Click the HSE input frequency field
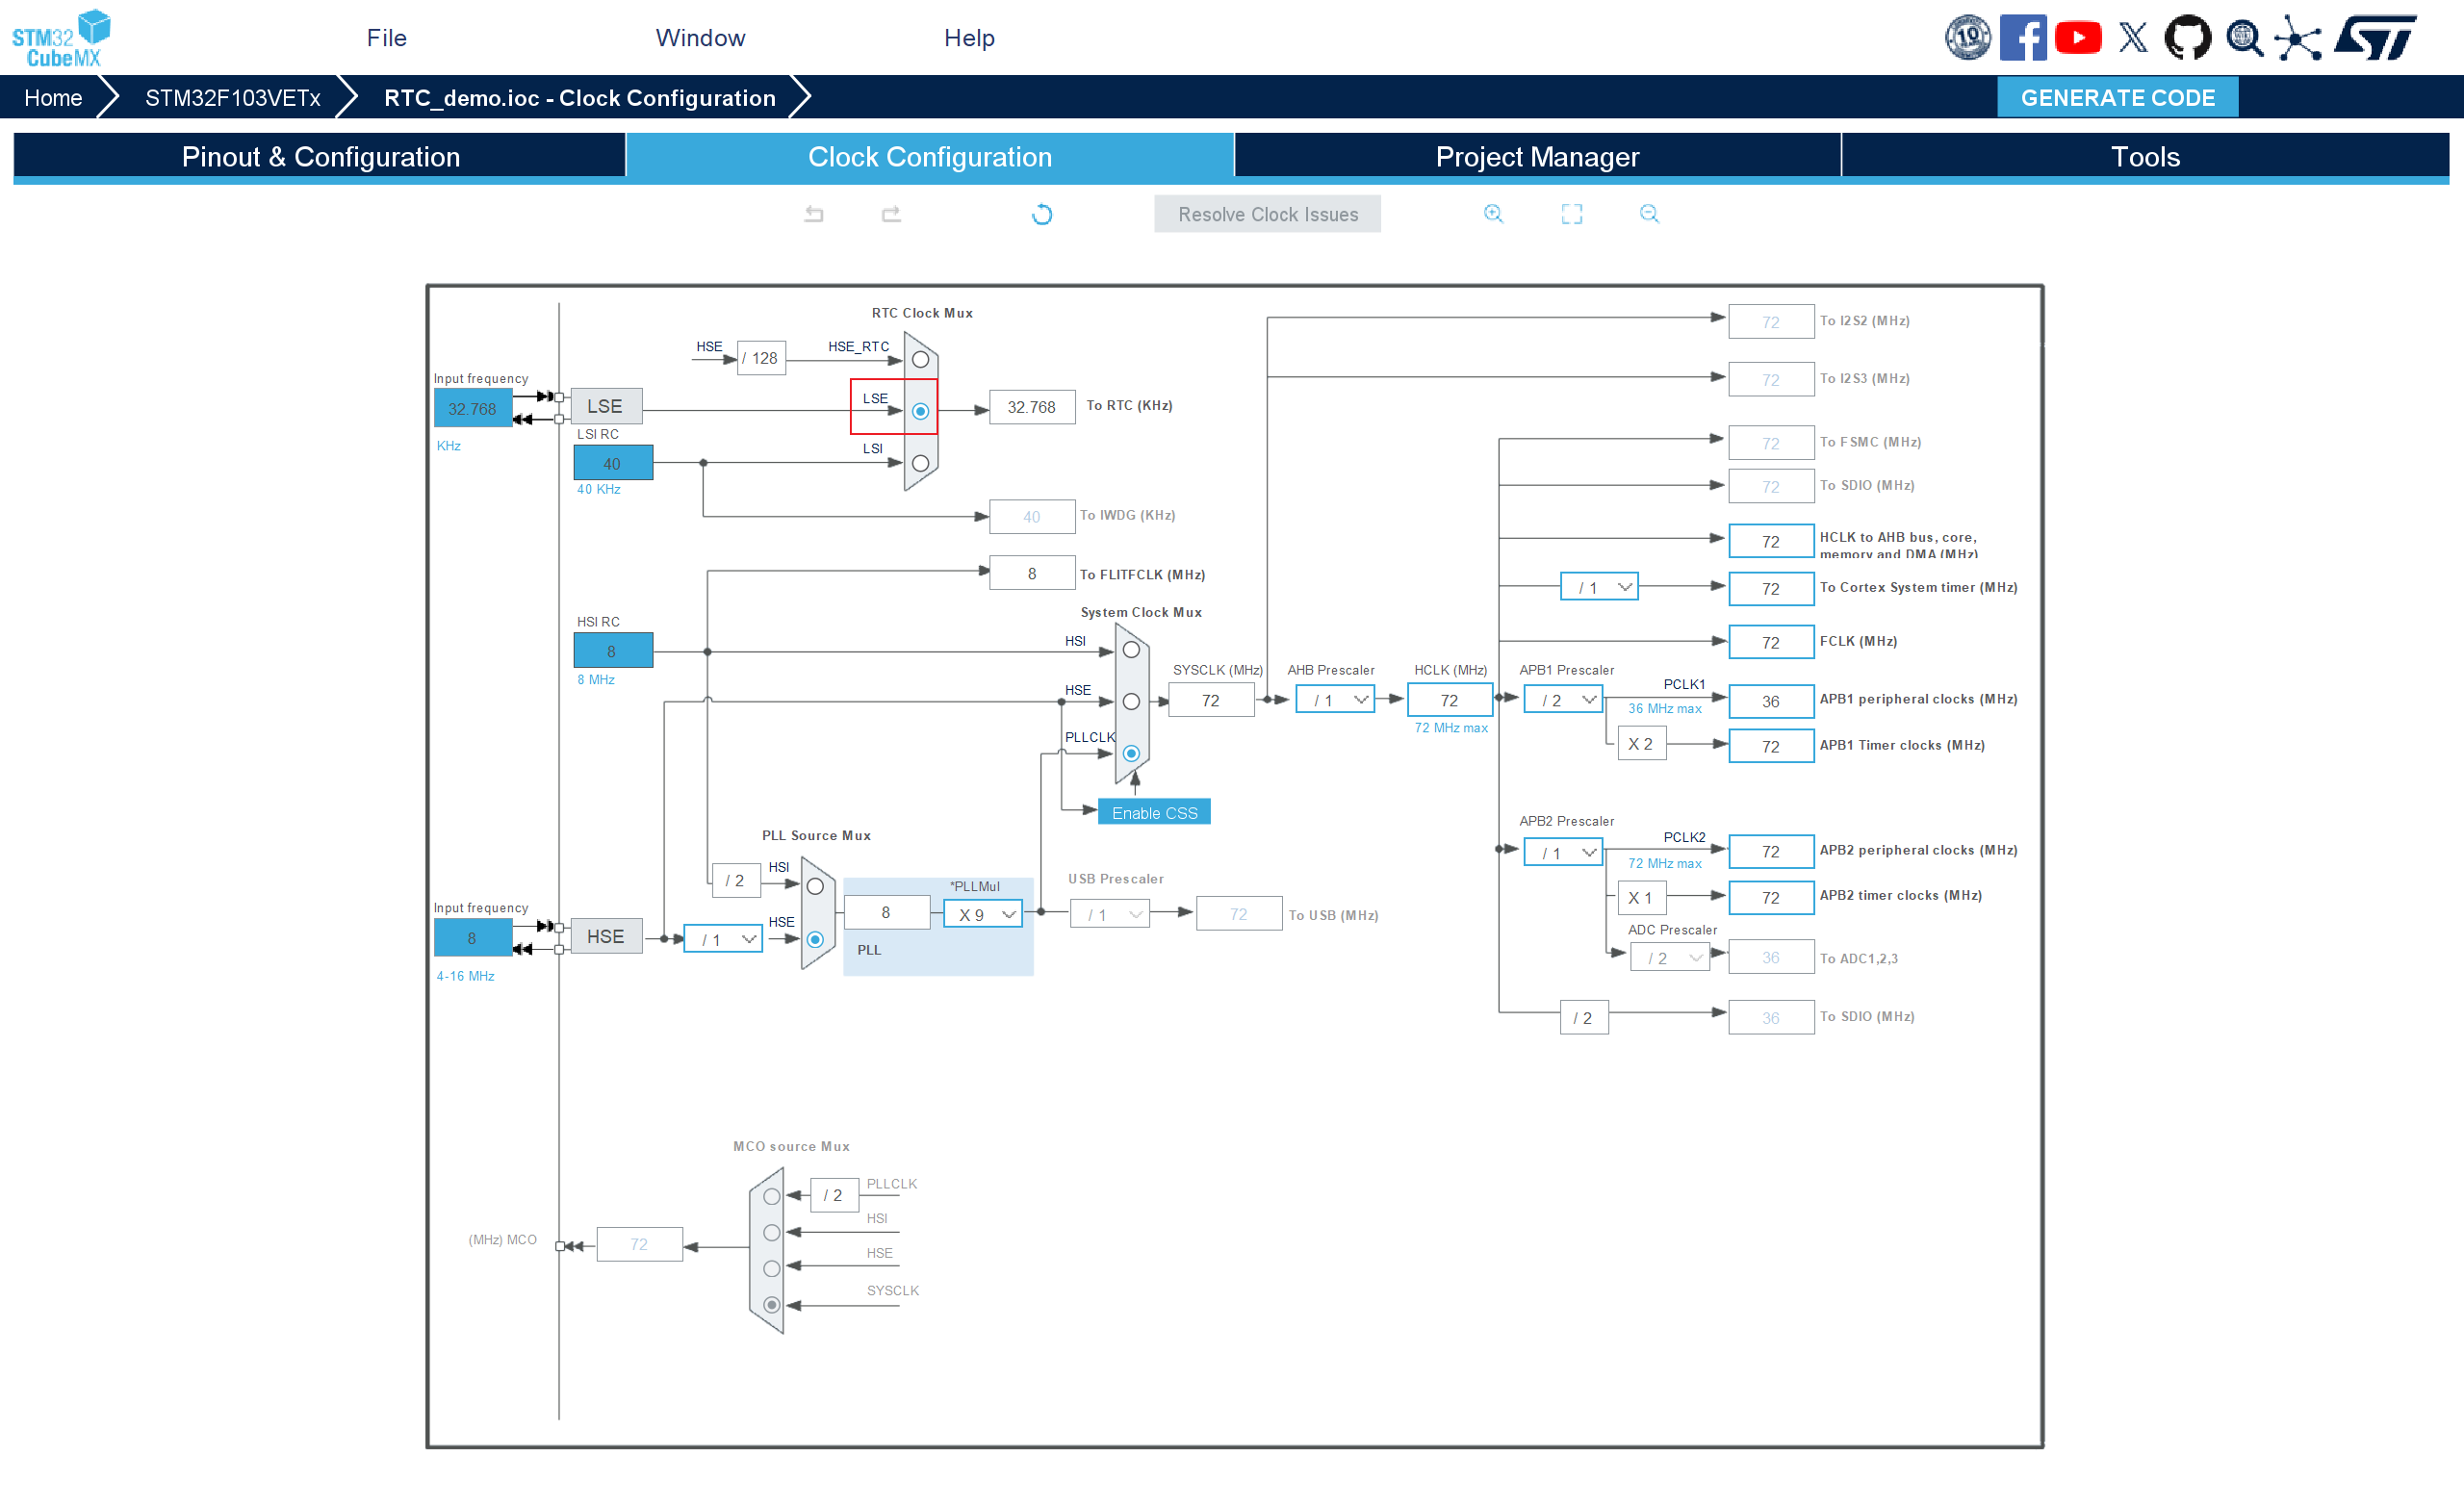Image resolution: width=2464 pixels, height=1507 pixels. coord(472,938)
